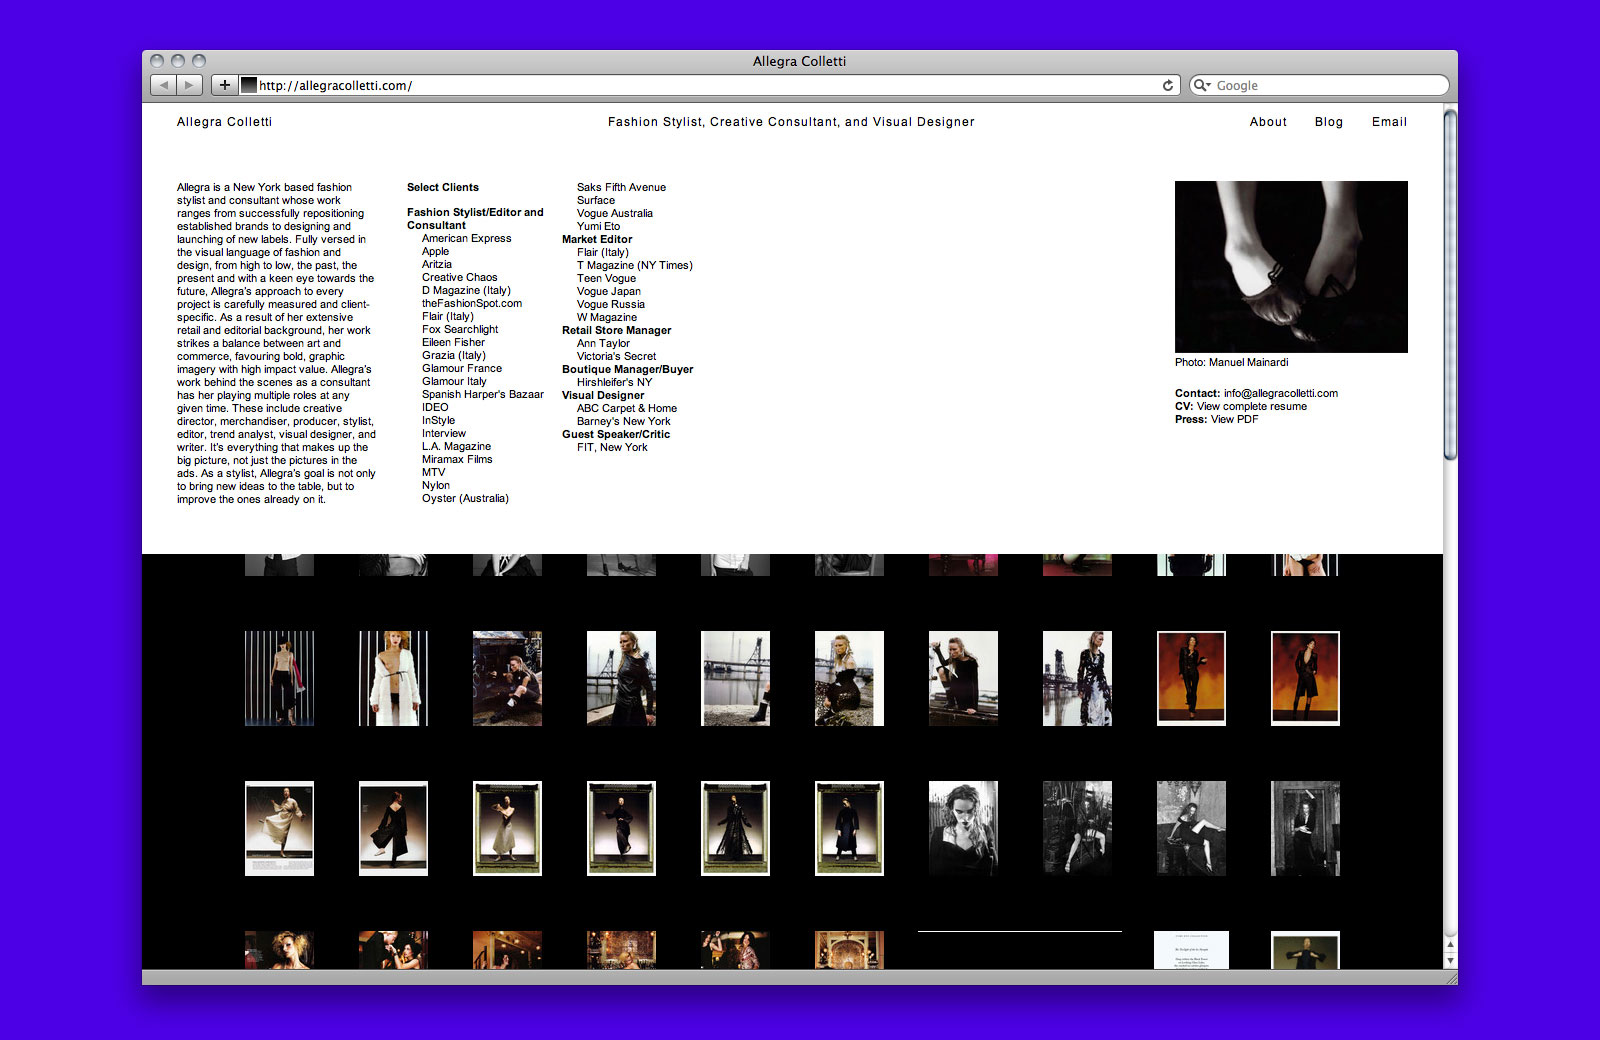1600x1040 pixels.
Task: Click the browser Back arrow button
Action: click(164, 86)
